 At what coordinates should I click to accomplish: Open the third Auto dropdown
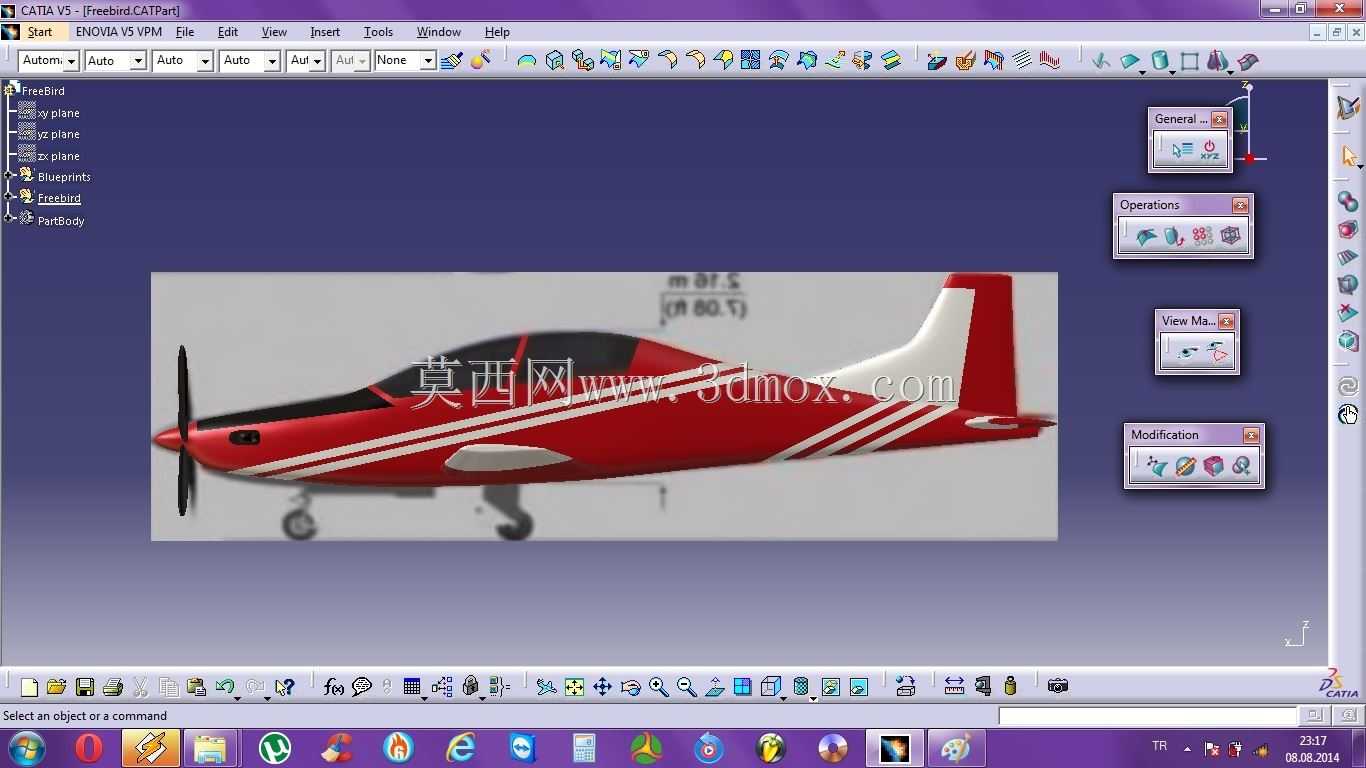click(x=272, y=61)
